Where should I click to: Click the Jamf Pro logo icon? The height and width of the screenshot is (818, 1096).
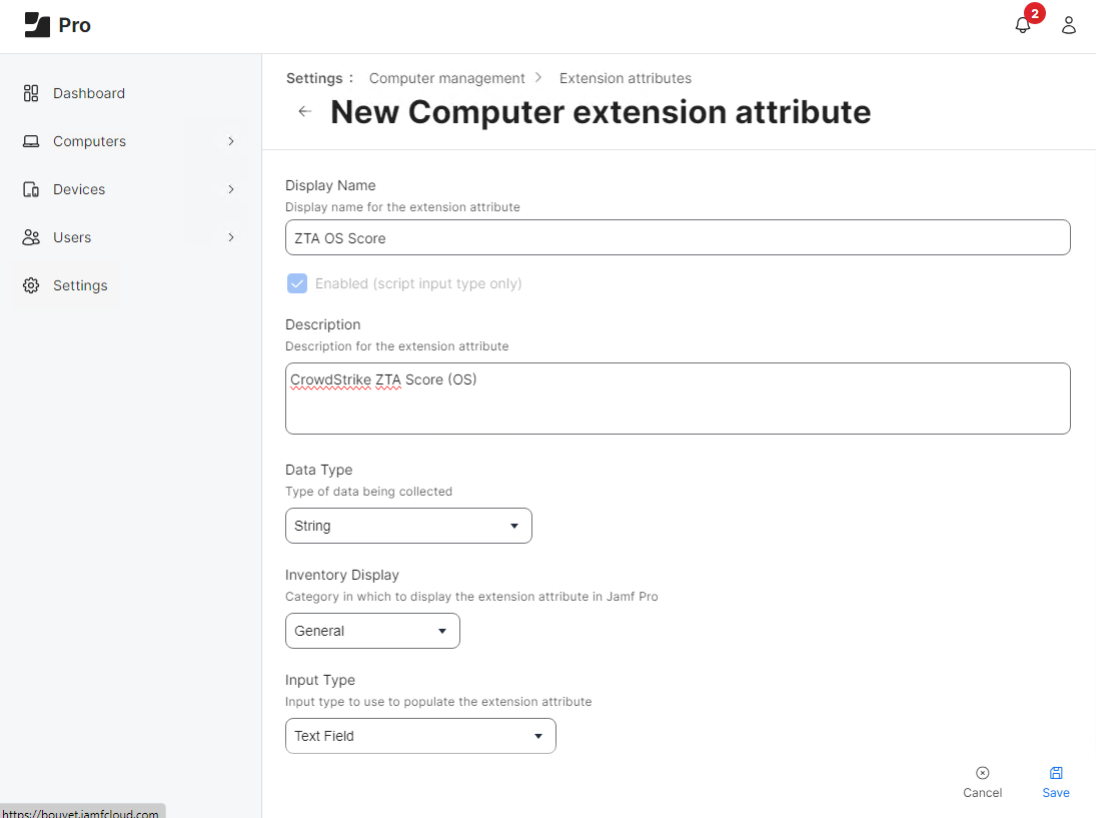(37, 25)
